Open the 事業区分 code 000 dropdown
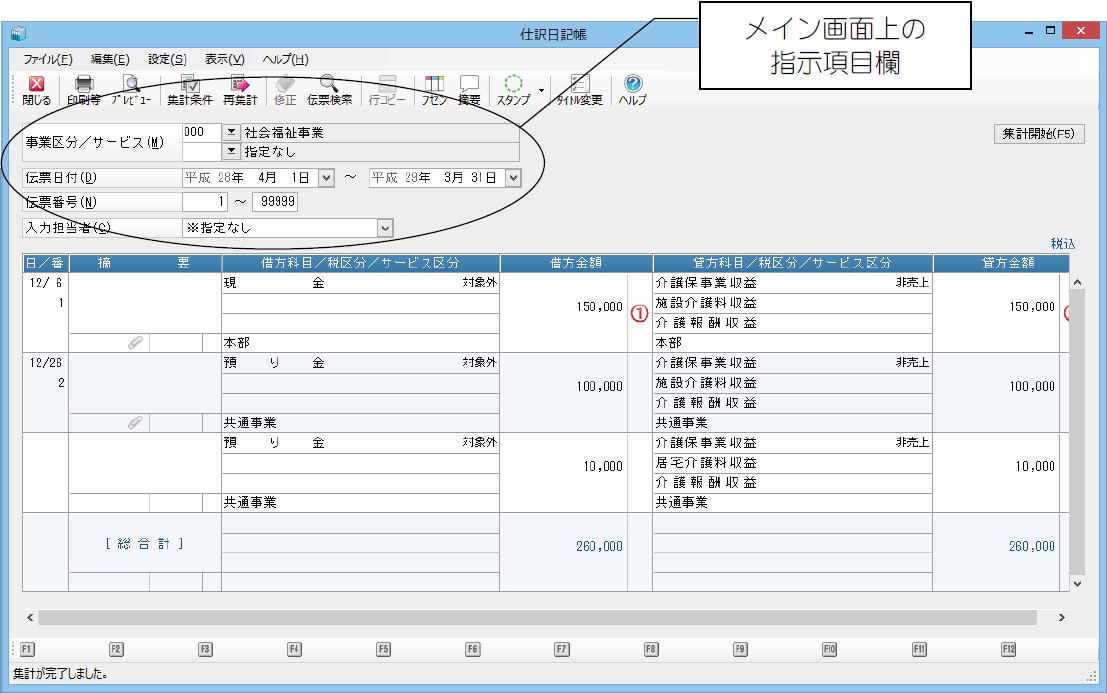Viewport: 1107px width, 693px height. 231,132
